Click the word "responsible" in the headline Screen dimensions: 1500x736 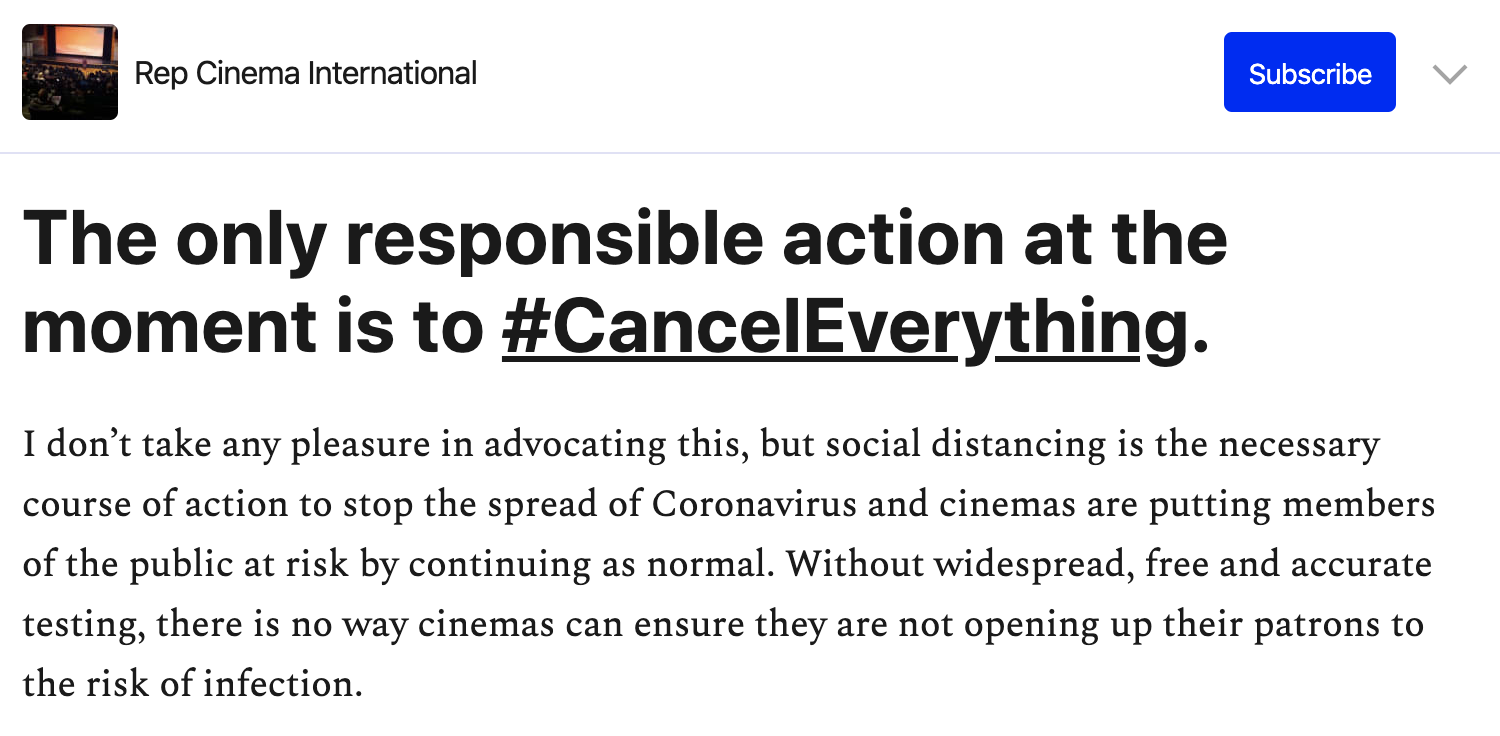552,240
